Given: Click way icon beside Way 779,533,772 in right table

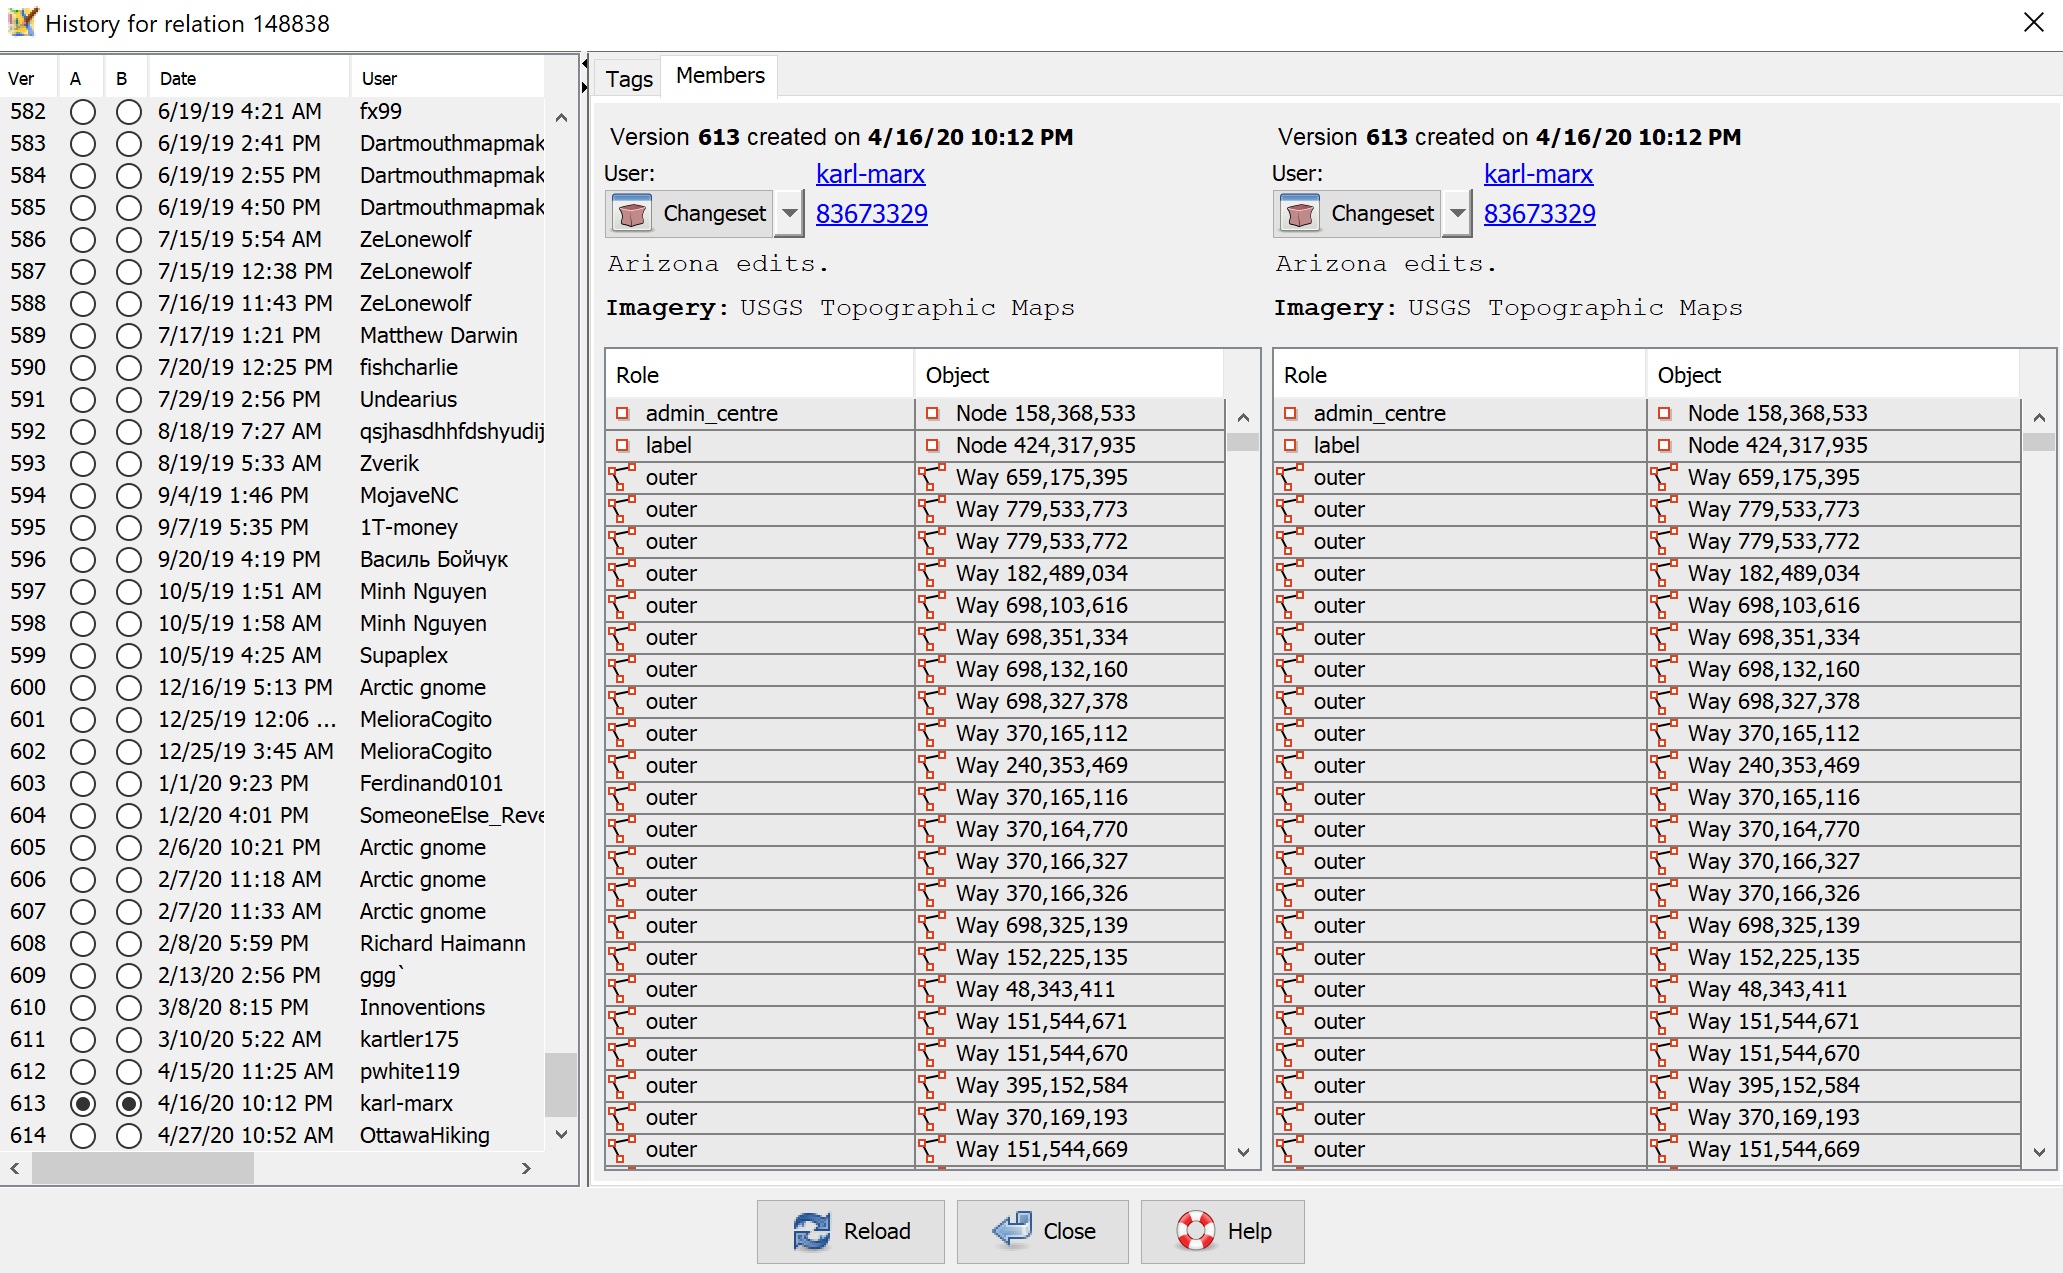Looking at the screenshot, I should point(1664,541).
